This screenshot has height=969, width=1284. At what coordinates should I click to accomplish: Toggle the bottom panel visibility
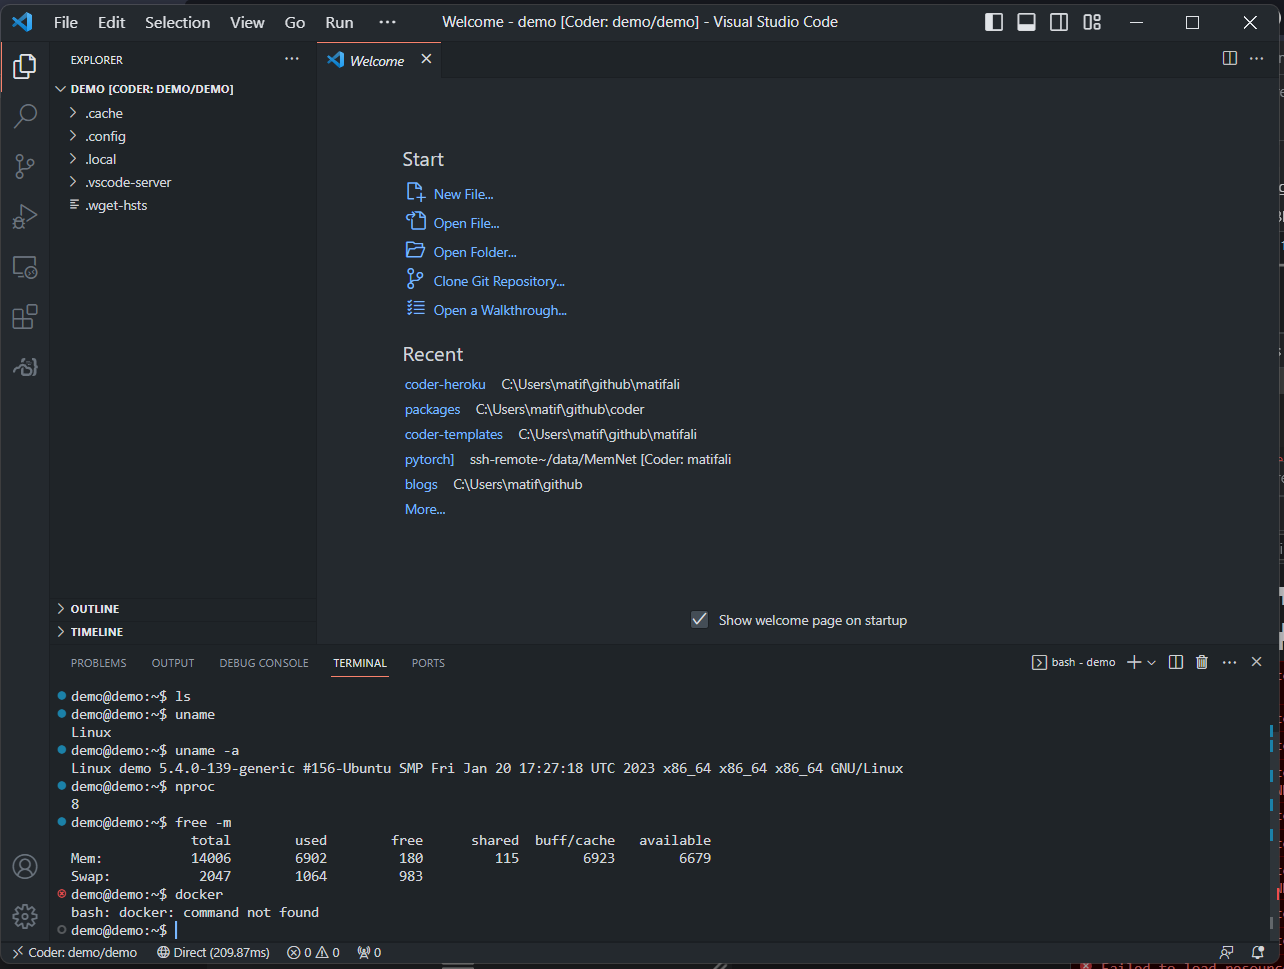1026,22
